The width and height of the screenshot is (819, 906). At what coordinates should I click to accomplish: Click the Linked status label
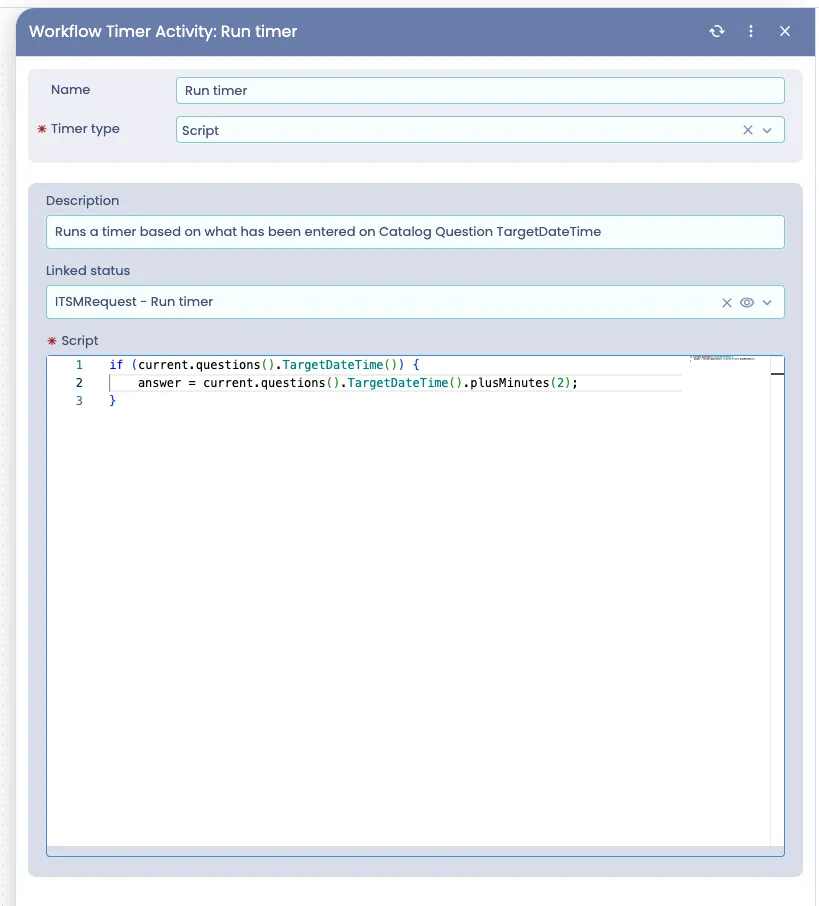pyautogui.click(x=88, y=270)
